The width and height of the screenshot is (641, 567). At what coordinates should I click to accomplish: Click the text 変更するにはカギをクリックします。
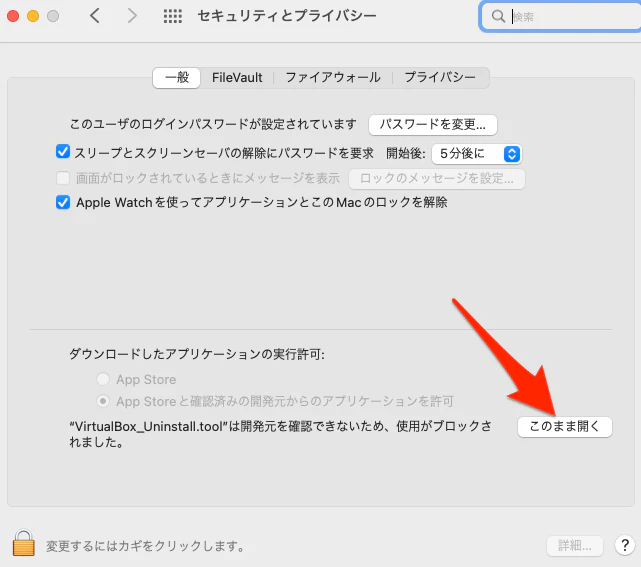145,546
